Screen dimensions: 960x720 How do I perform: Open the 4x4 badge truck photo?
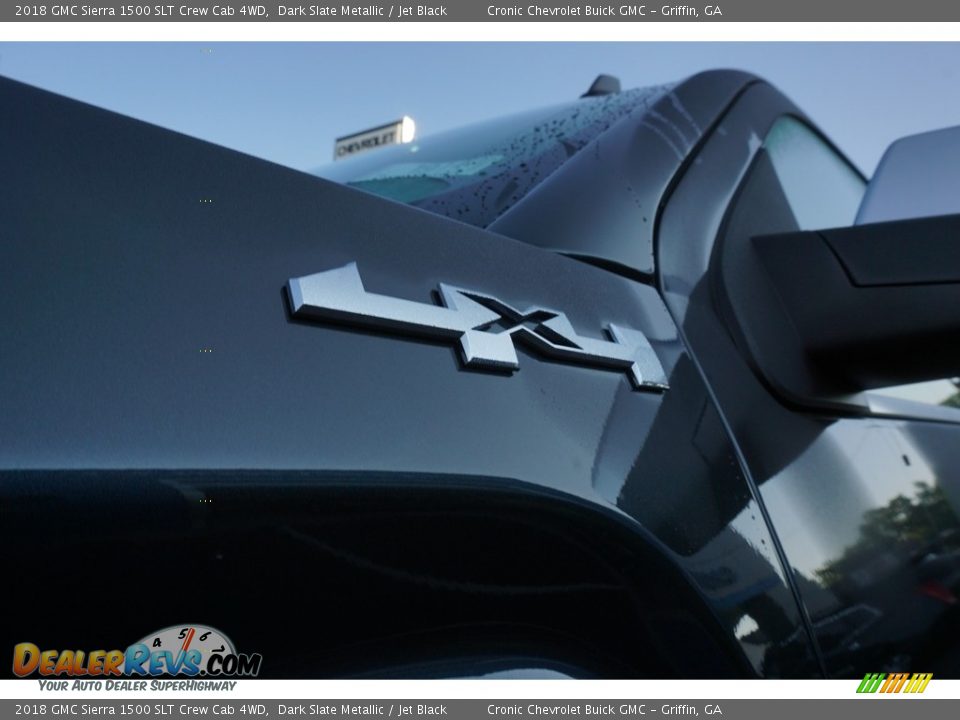coord(480,360)
